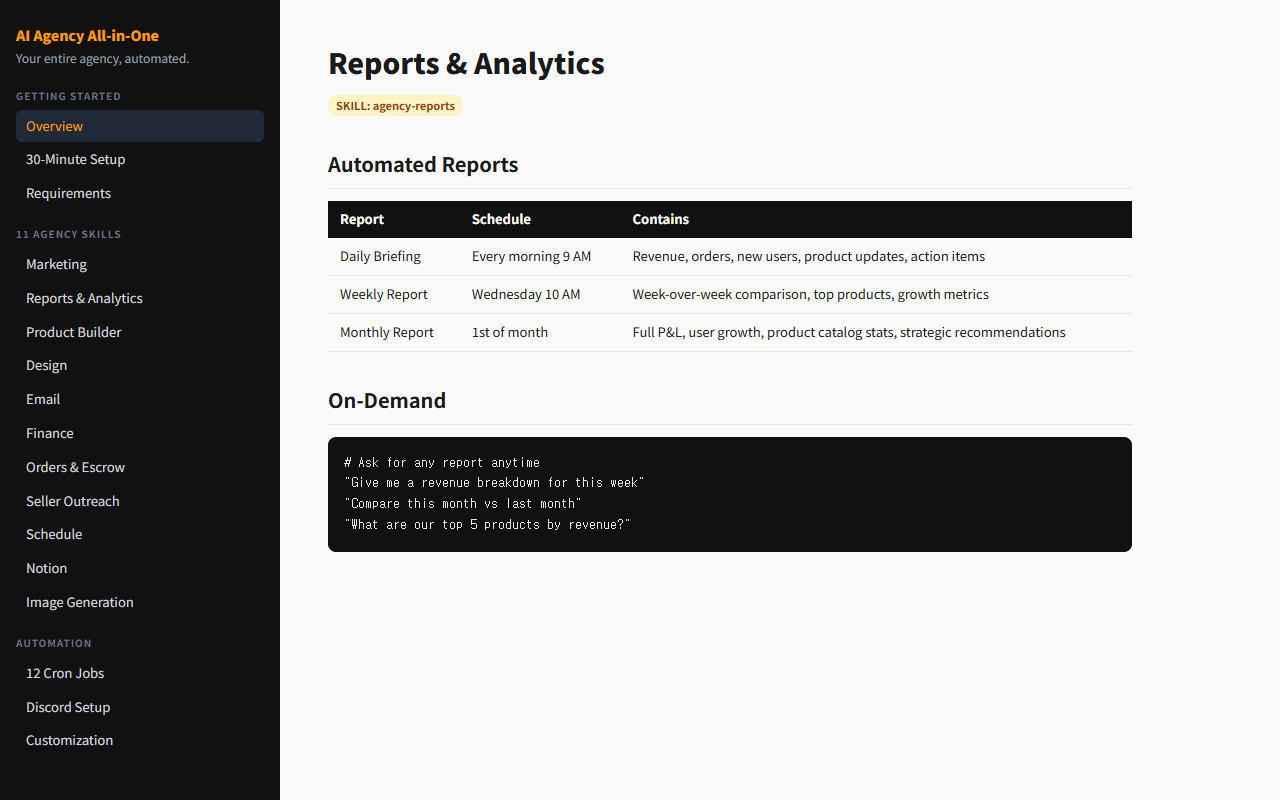Open the Schedule skill page
Viewport: 1280px width, 800px height.
coord(54,534)
